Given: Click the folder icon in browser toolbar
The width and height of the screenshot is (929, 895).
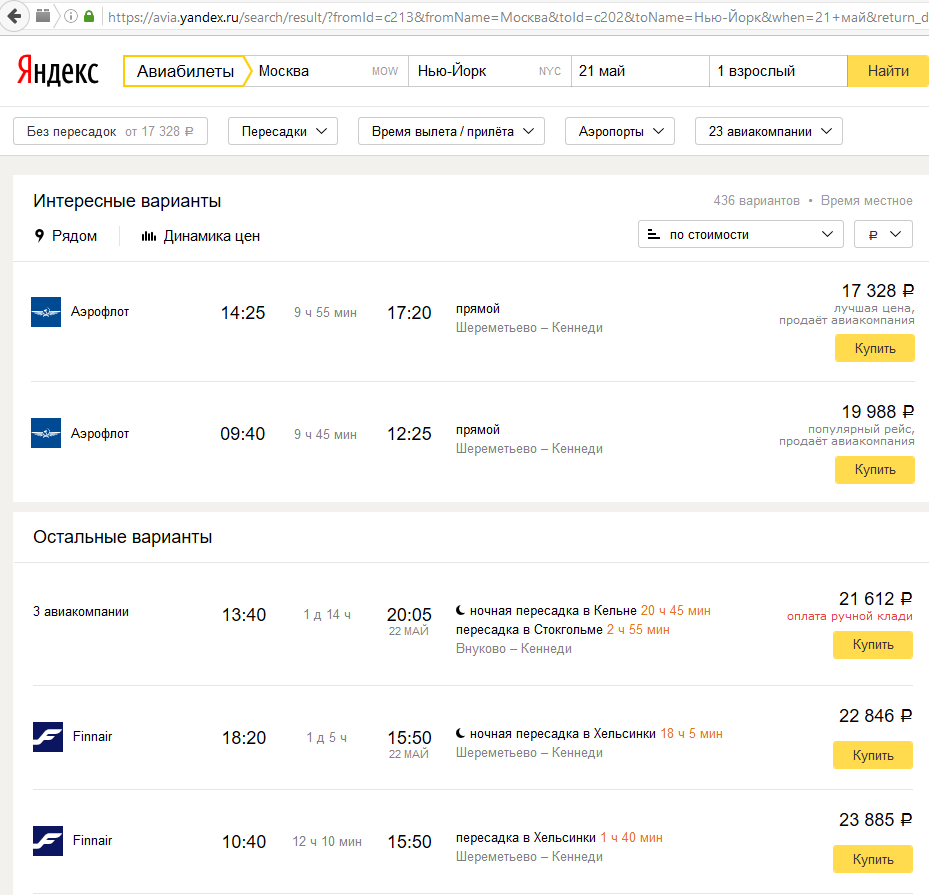Looking at the screenshot, I should coord(43,16).
